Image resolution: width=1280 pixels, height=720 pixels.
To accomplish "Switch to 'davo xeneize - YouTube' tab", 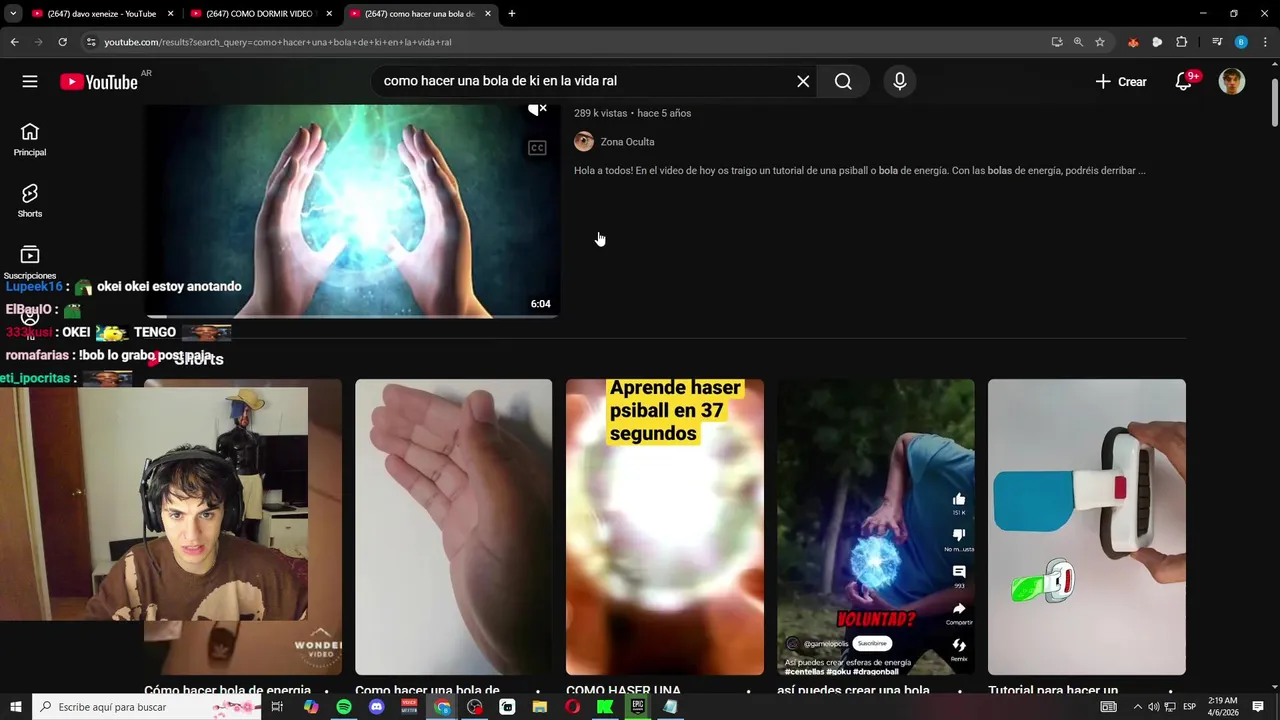I will [x=101, y=14].
